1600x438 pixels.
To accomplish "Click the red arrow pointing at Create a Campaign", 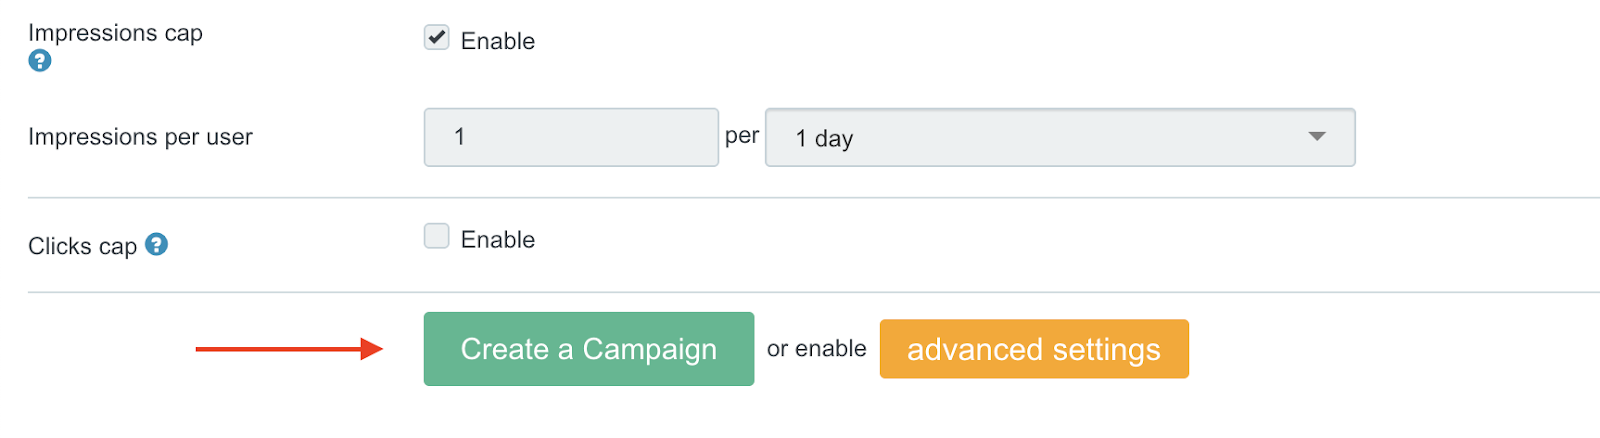I will coord(289,349).
